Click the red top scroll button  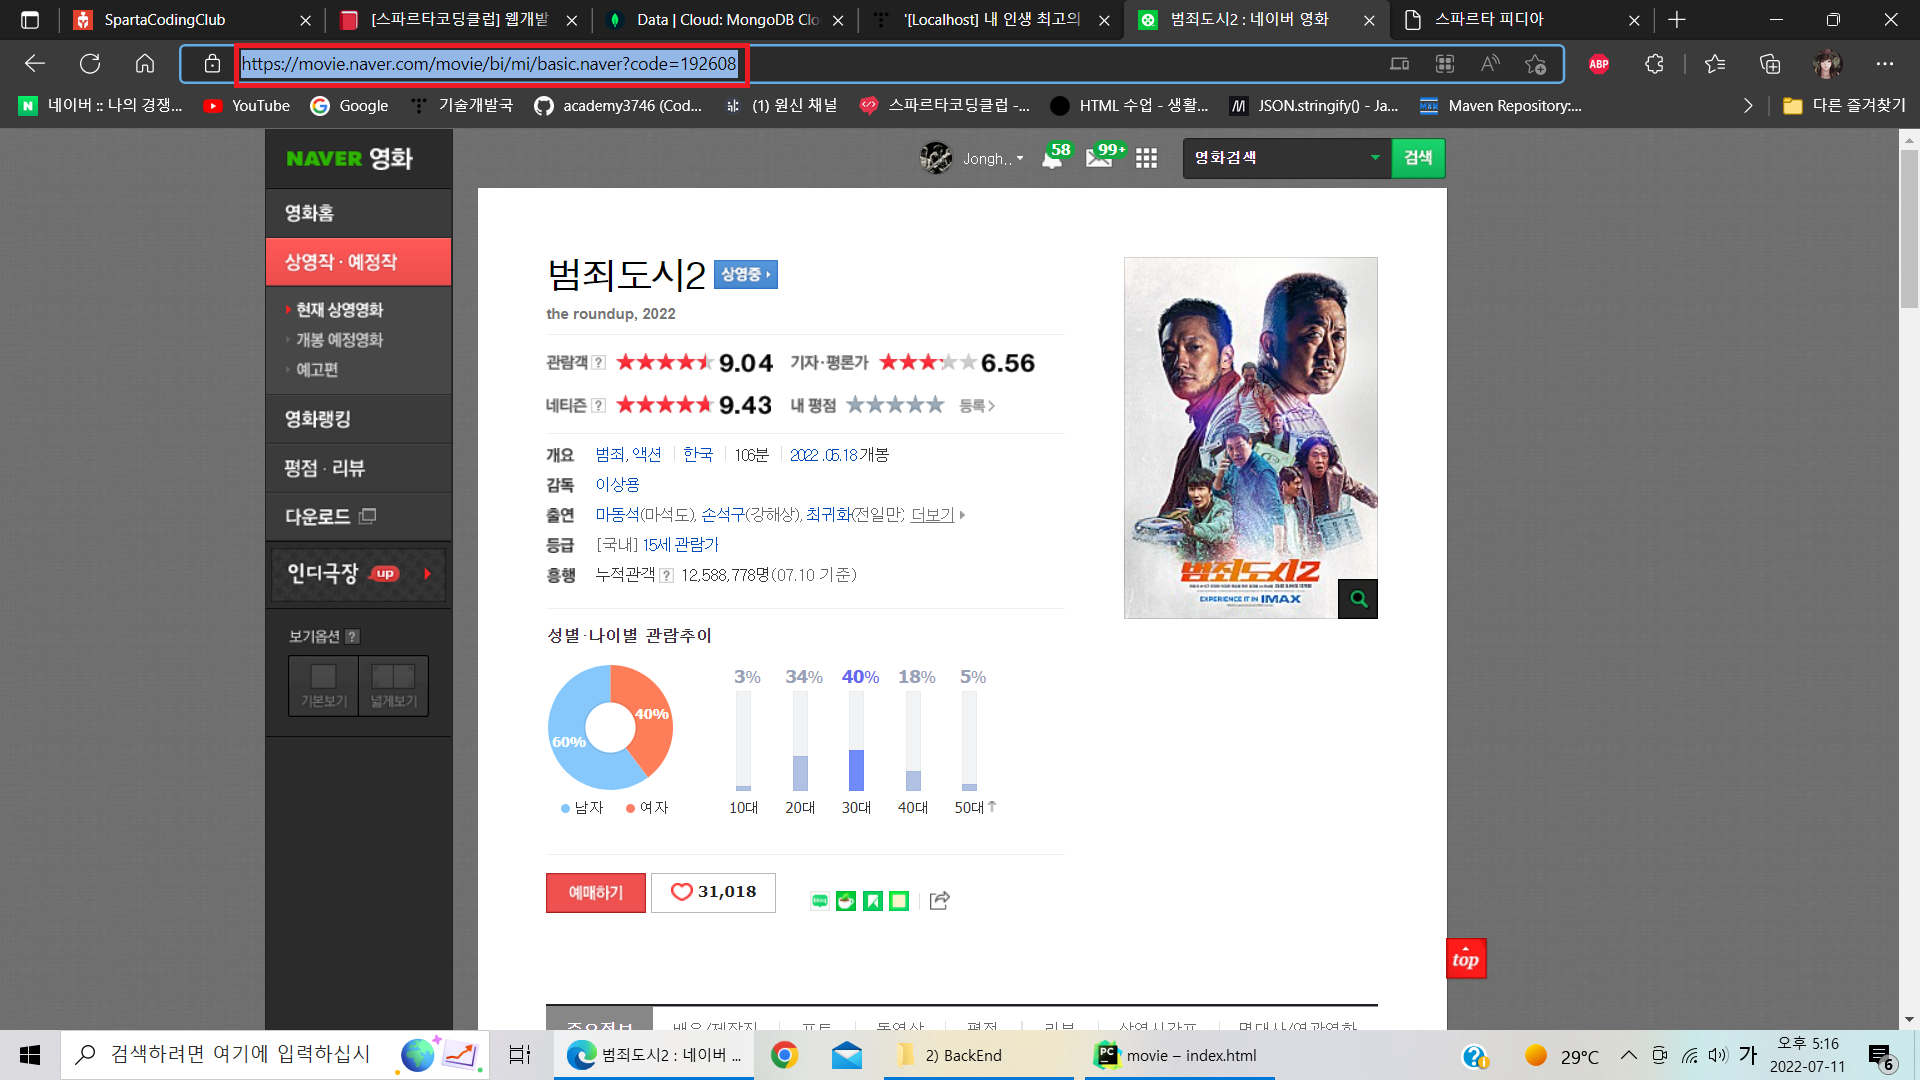[x=1465, y=958]
